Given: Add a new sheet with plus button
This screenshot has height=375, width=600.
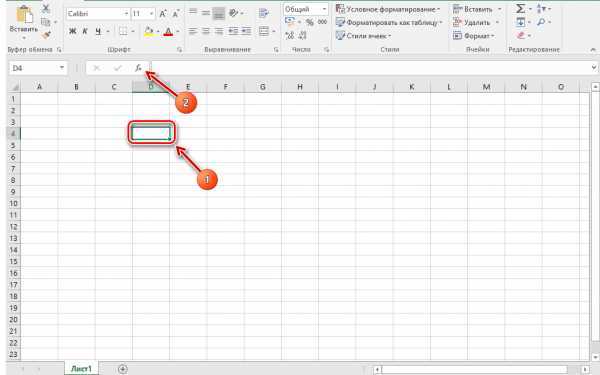Looking at the screenshot, I should pos(122,369).
